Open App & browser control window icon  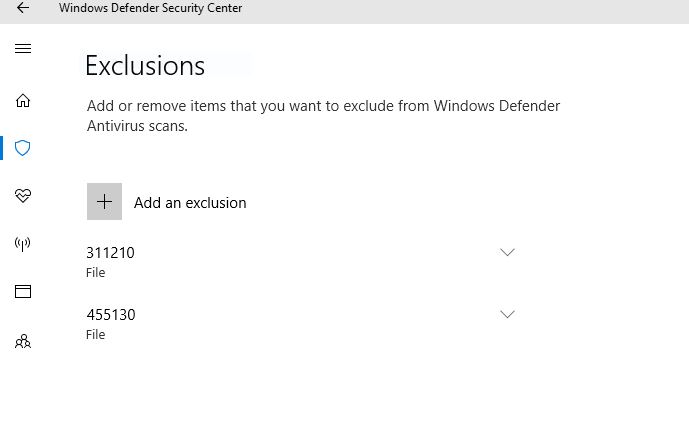click(23, 291)
